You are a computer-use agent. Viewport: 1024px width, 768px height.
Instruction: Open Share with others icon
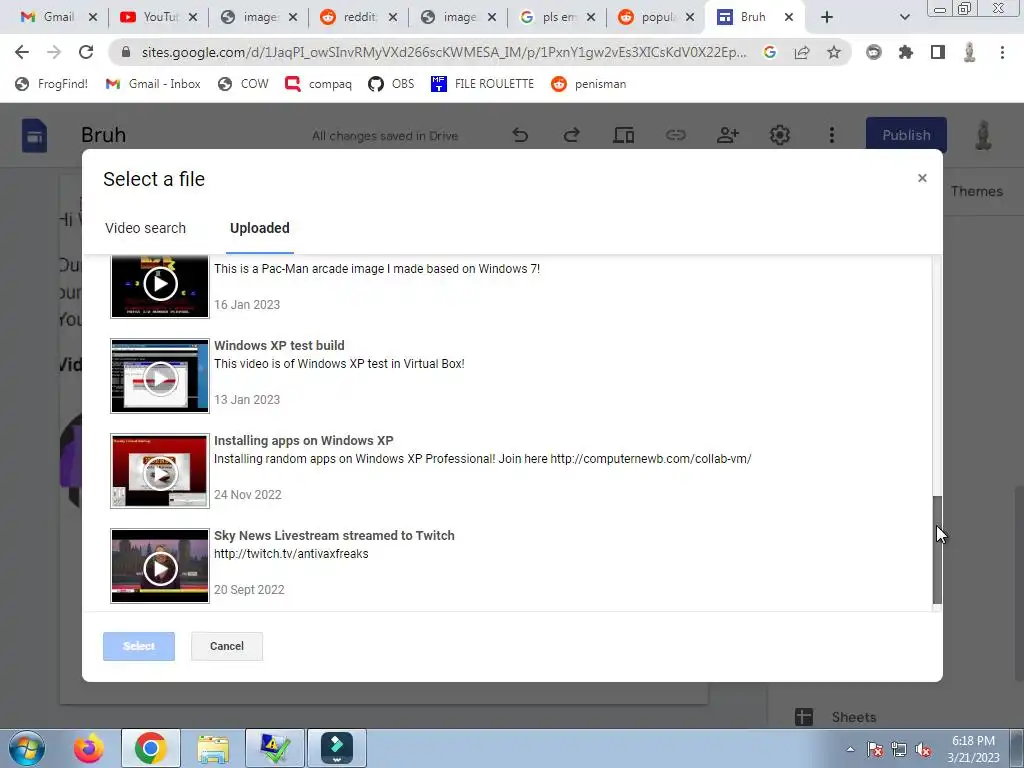728,135
